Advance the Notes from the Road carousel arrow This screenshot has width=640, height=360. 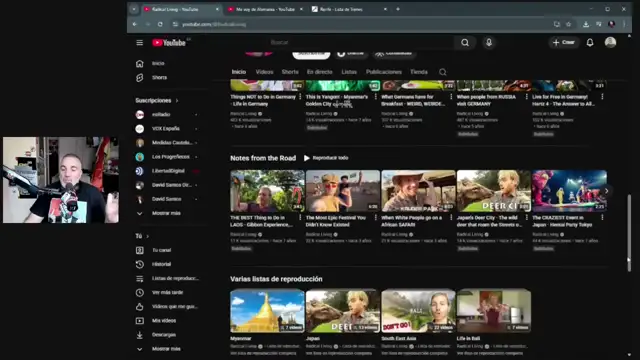click(x=607, y=191)
